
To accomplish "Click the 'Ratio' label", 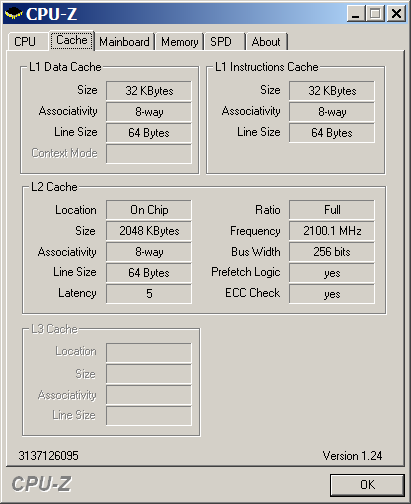I will point(268,210).
